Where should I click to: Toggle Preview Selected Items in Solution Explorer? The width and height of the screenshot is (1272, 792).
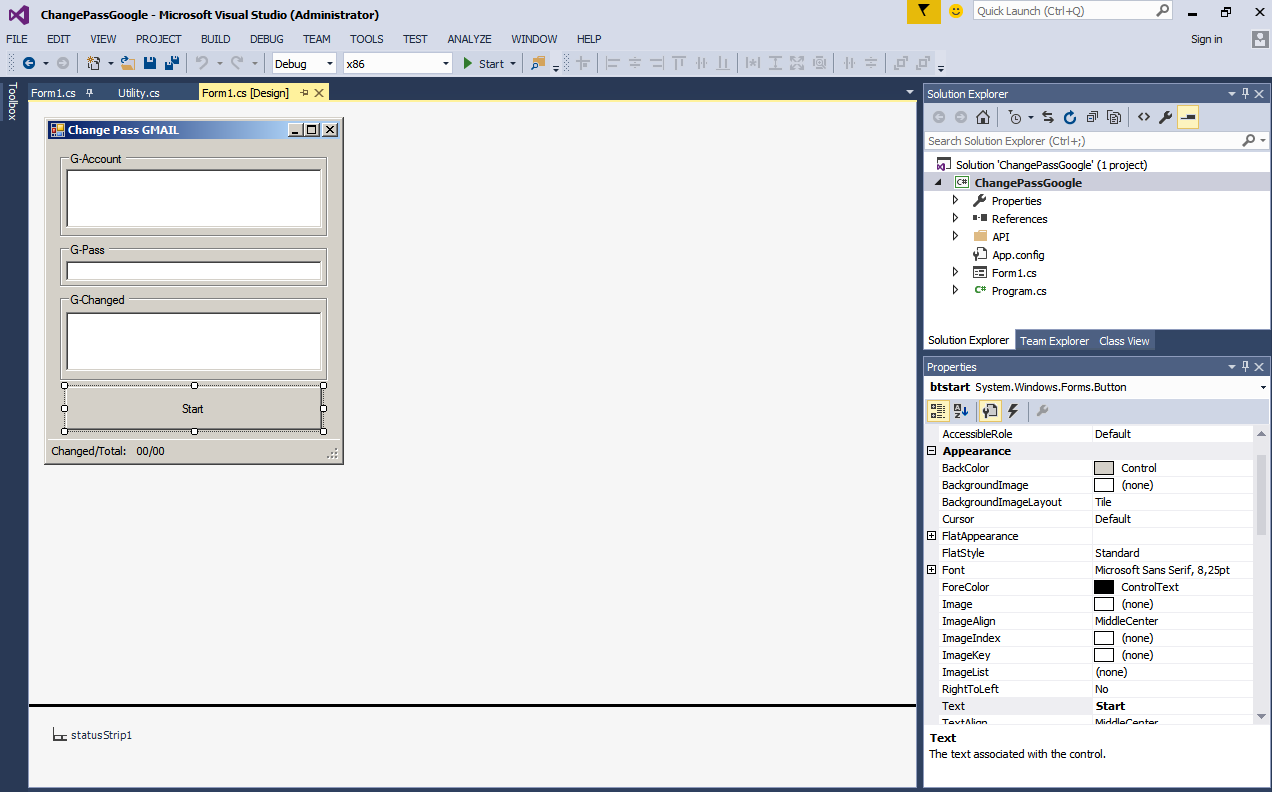pyautogui.click(x=1188, y=117)
